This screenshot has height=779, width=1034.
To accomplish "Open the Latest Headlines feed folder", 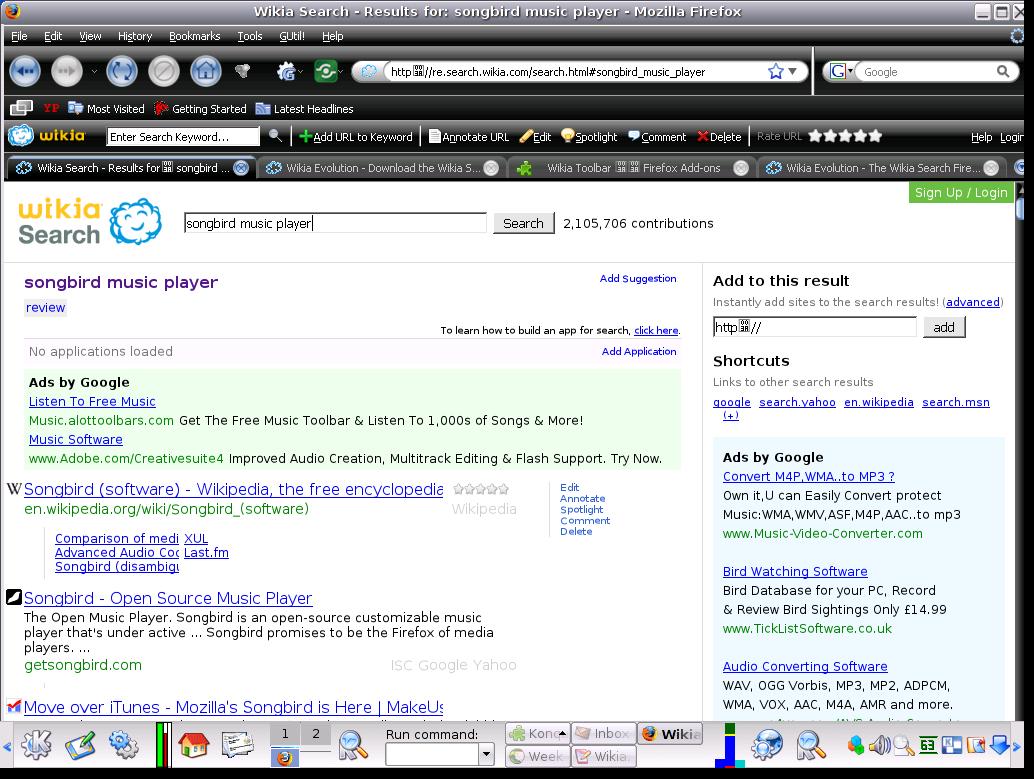I will (x=304, y=109).
